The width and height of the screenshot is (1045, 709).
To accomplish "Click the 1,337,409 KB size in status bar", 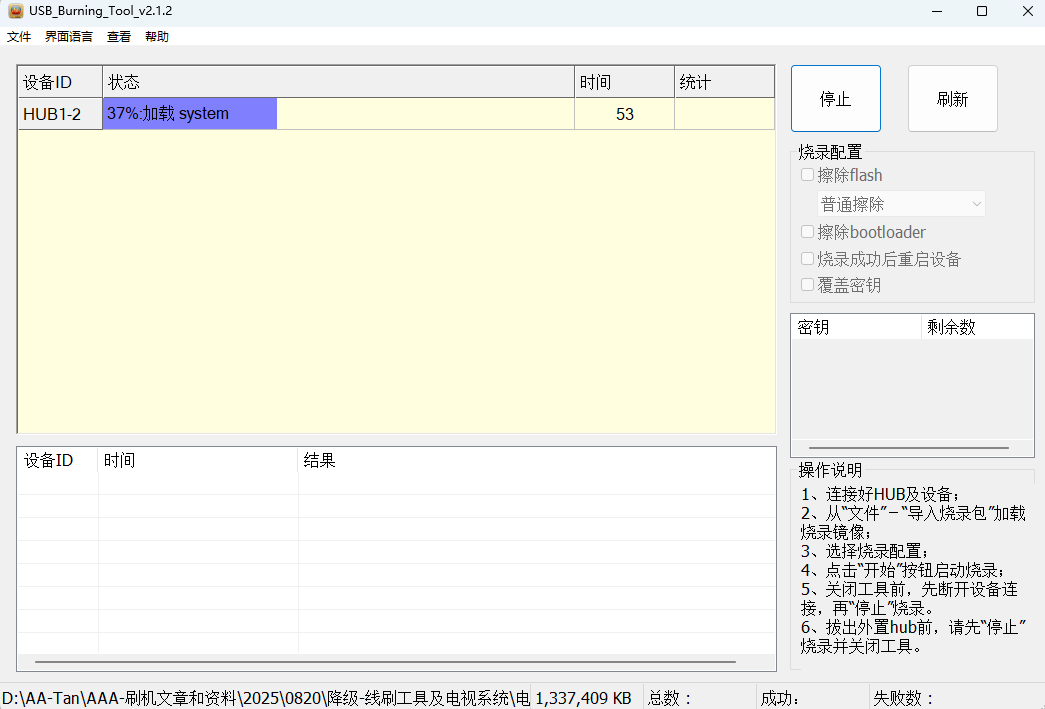I will pos(583,698).
